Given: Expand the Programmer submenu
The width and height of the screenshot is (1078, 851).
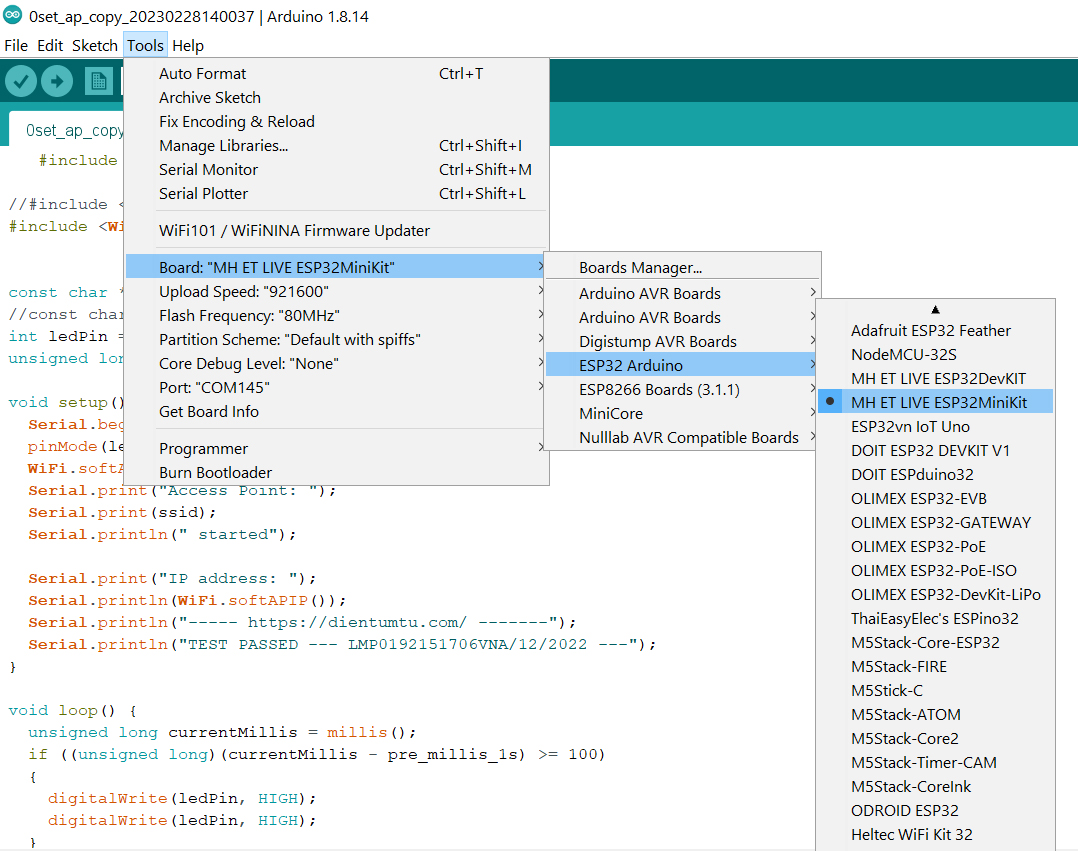Looking at the screenshot, I should coord(337,449).
